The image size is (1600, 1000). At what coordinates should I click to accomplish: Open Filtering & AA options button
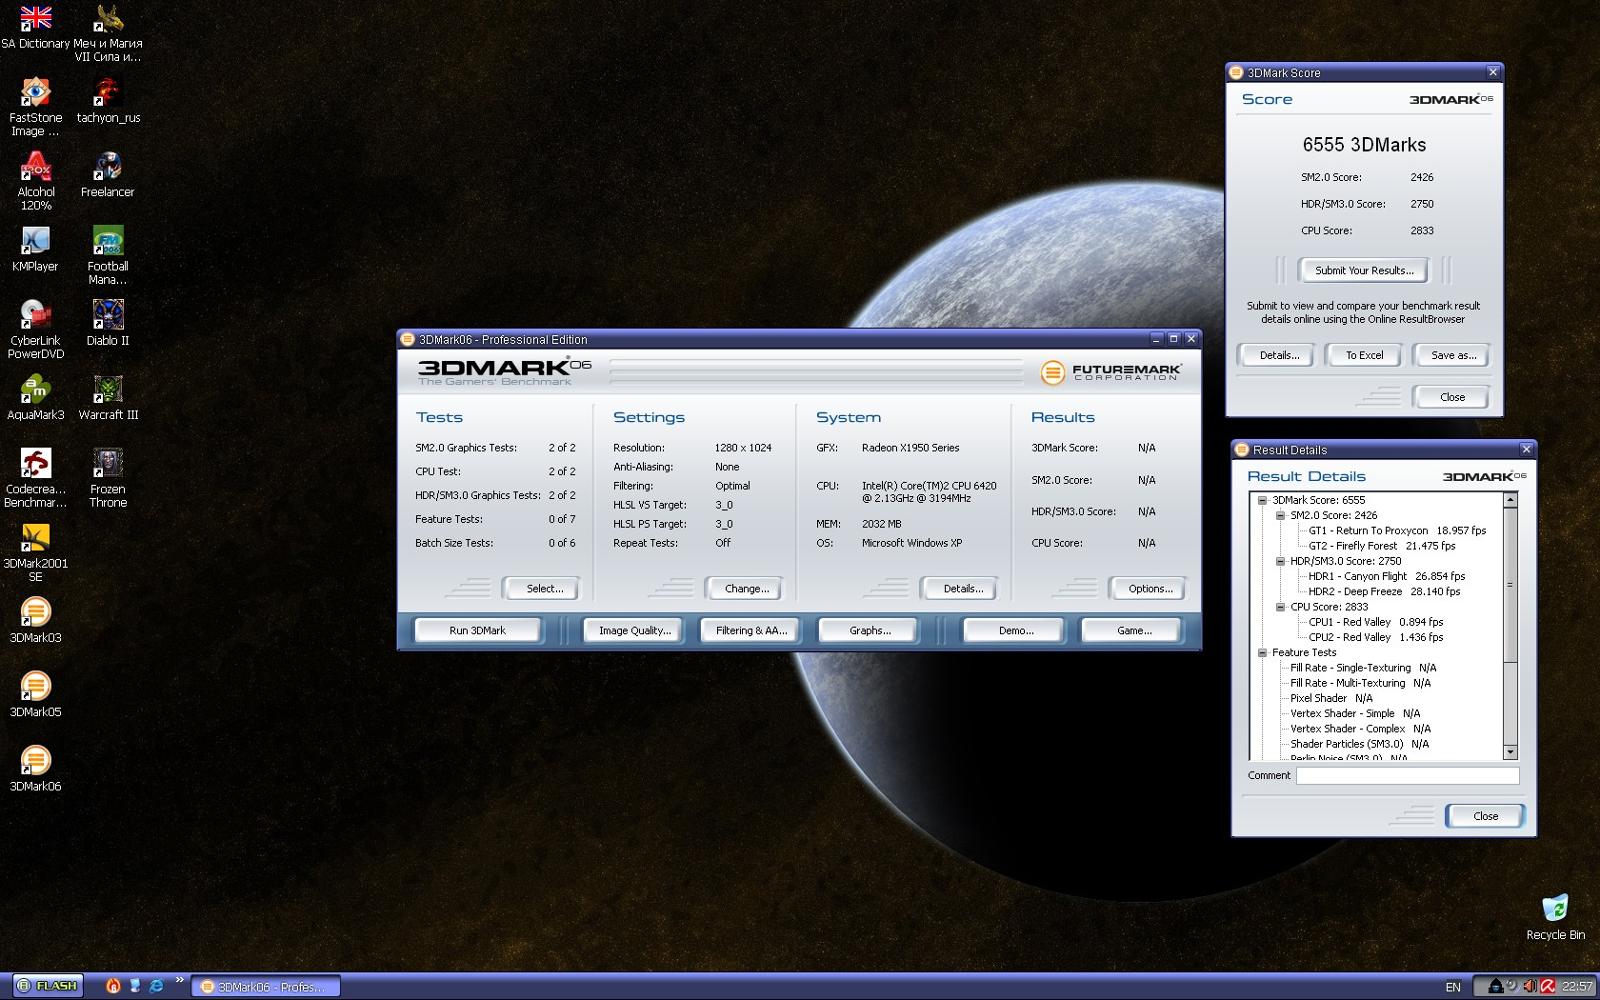pyautogui.click(x=751, y=630)
